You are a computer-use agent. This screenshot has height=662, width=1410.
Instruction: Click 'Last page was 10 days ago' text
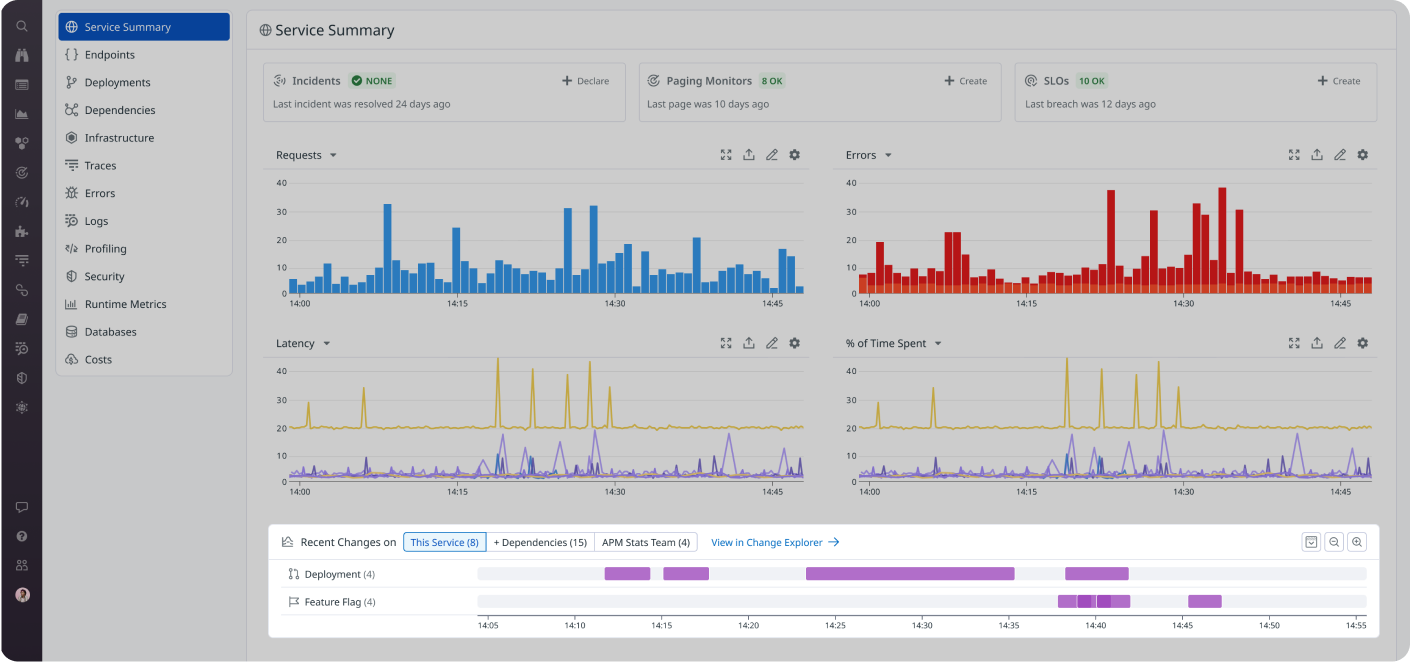(x=708, y=104)
